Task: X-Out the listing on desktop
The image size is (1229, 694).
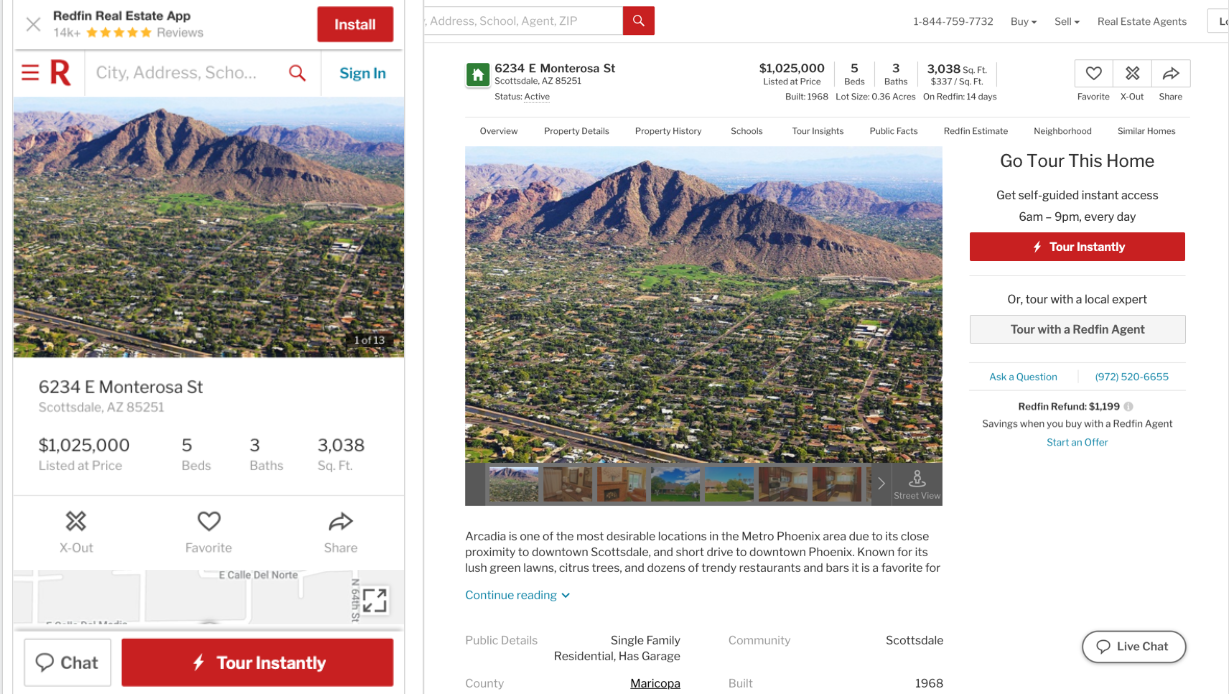Action: tap(1132, 73)
